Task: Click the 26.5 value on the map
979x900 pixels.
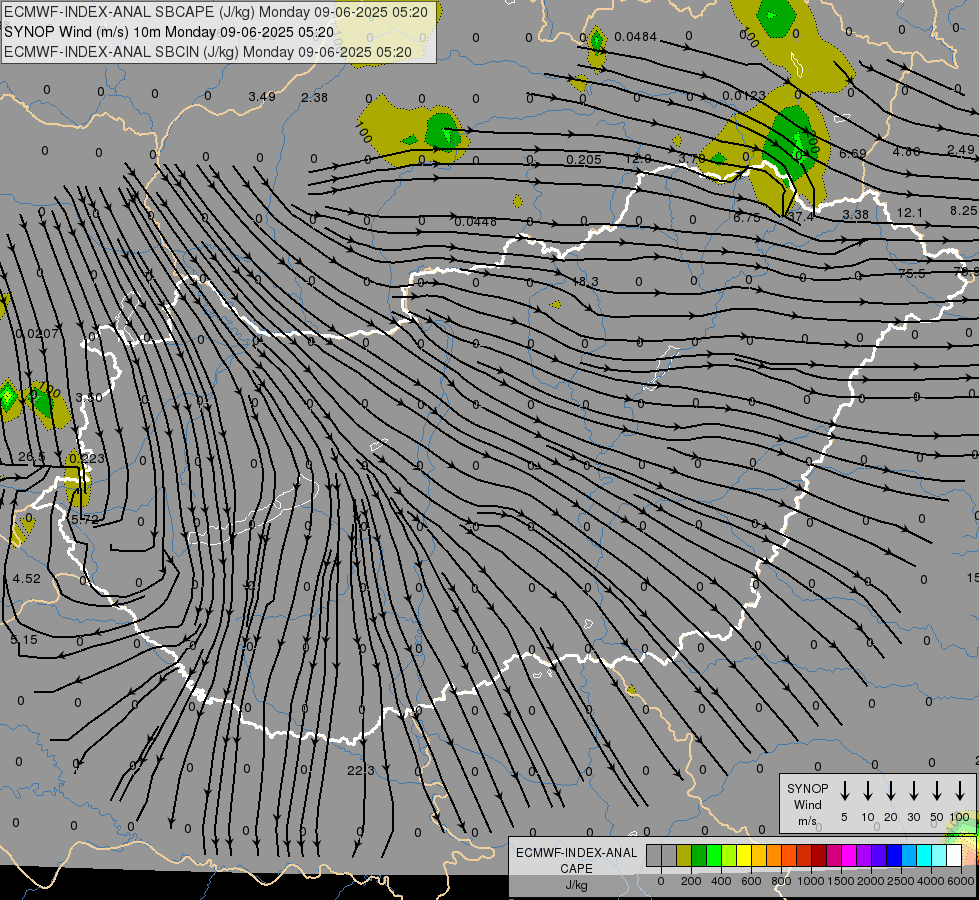Action: pos(32,457)
